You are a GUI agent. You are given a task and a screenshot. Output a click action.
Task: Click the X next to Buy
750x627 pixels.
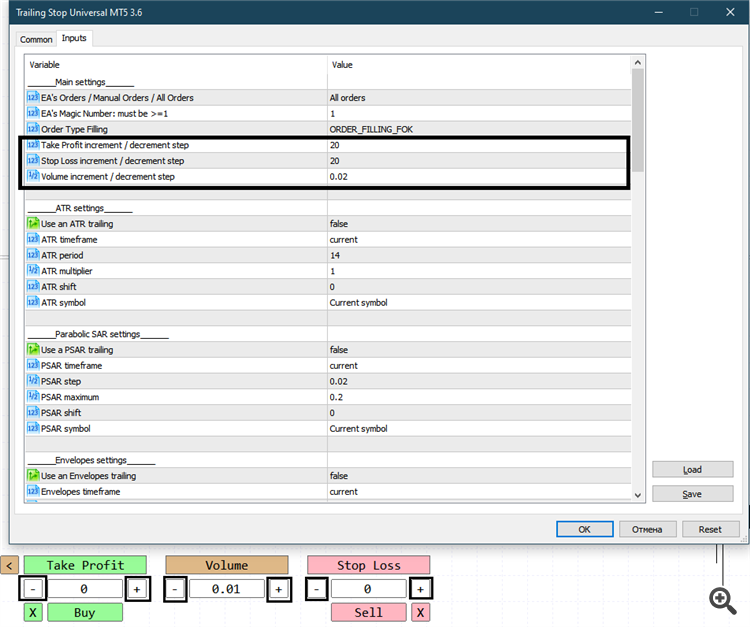33,613
